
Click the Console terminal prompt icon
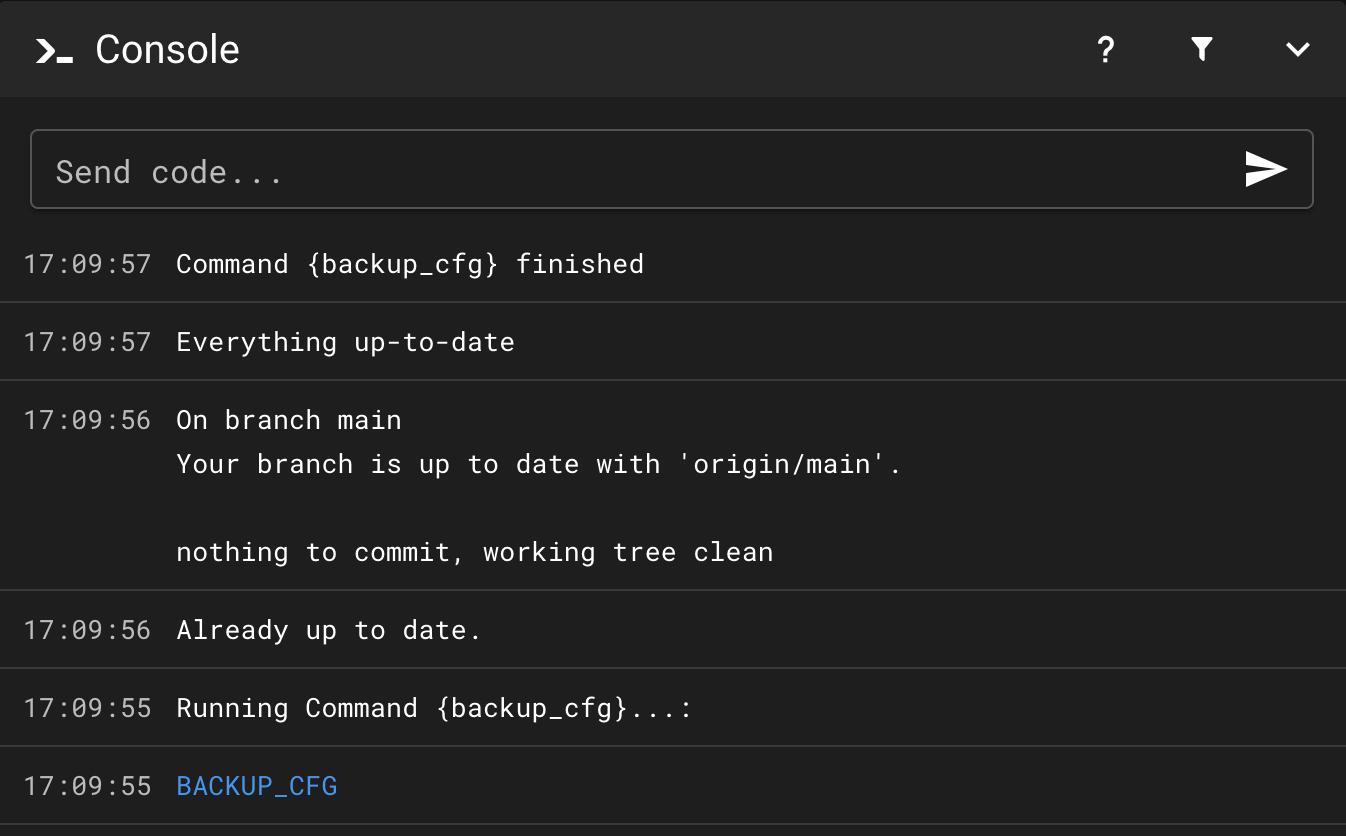54,50
